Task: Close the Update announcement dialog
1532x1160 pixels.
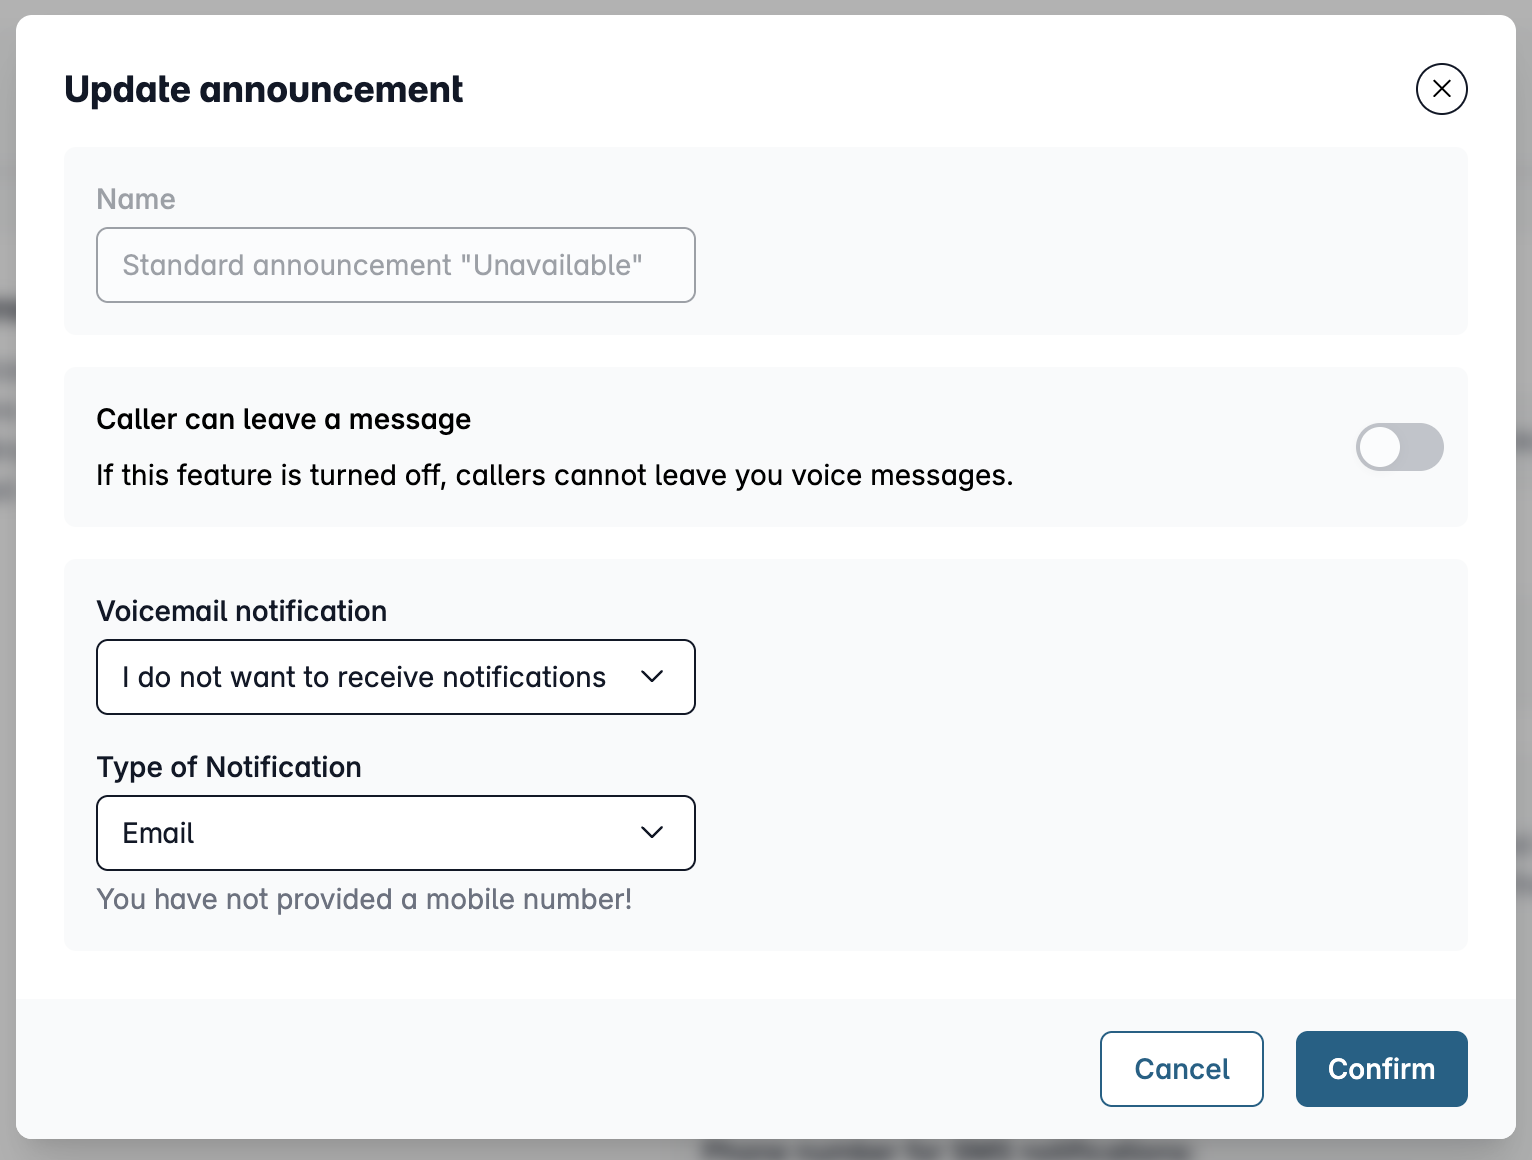Action: coord(1441,89)
